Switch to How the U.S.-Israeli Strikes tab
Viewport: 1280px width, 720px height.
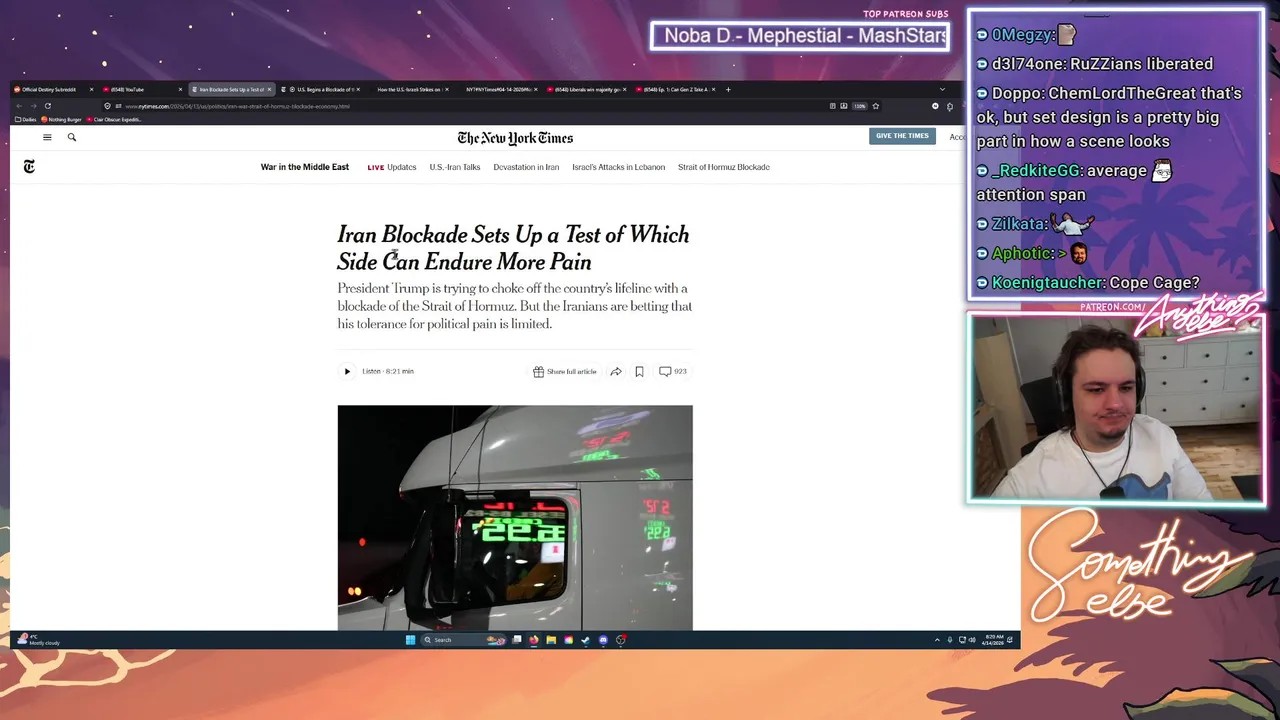[x=410, y=90]
